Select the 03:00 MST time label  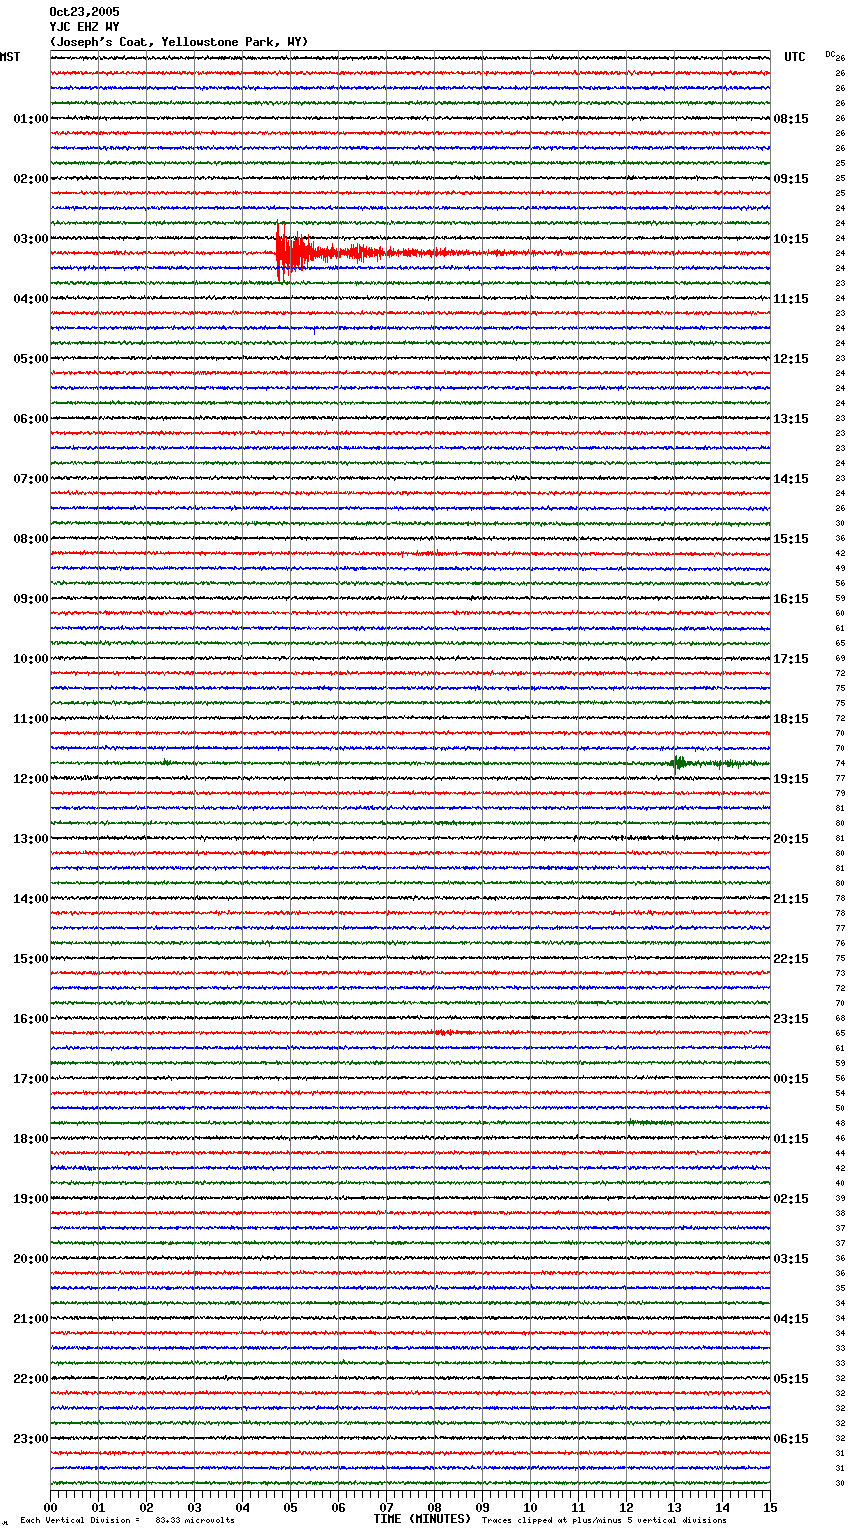31,239
